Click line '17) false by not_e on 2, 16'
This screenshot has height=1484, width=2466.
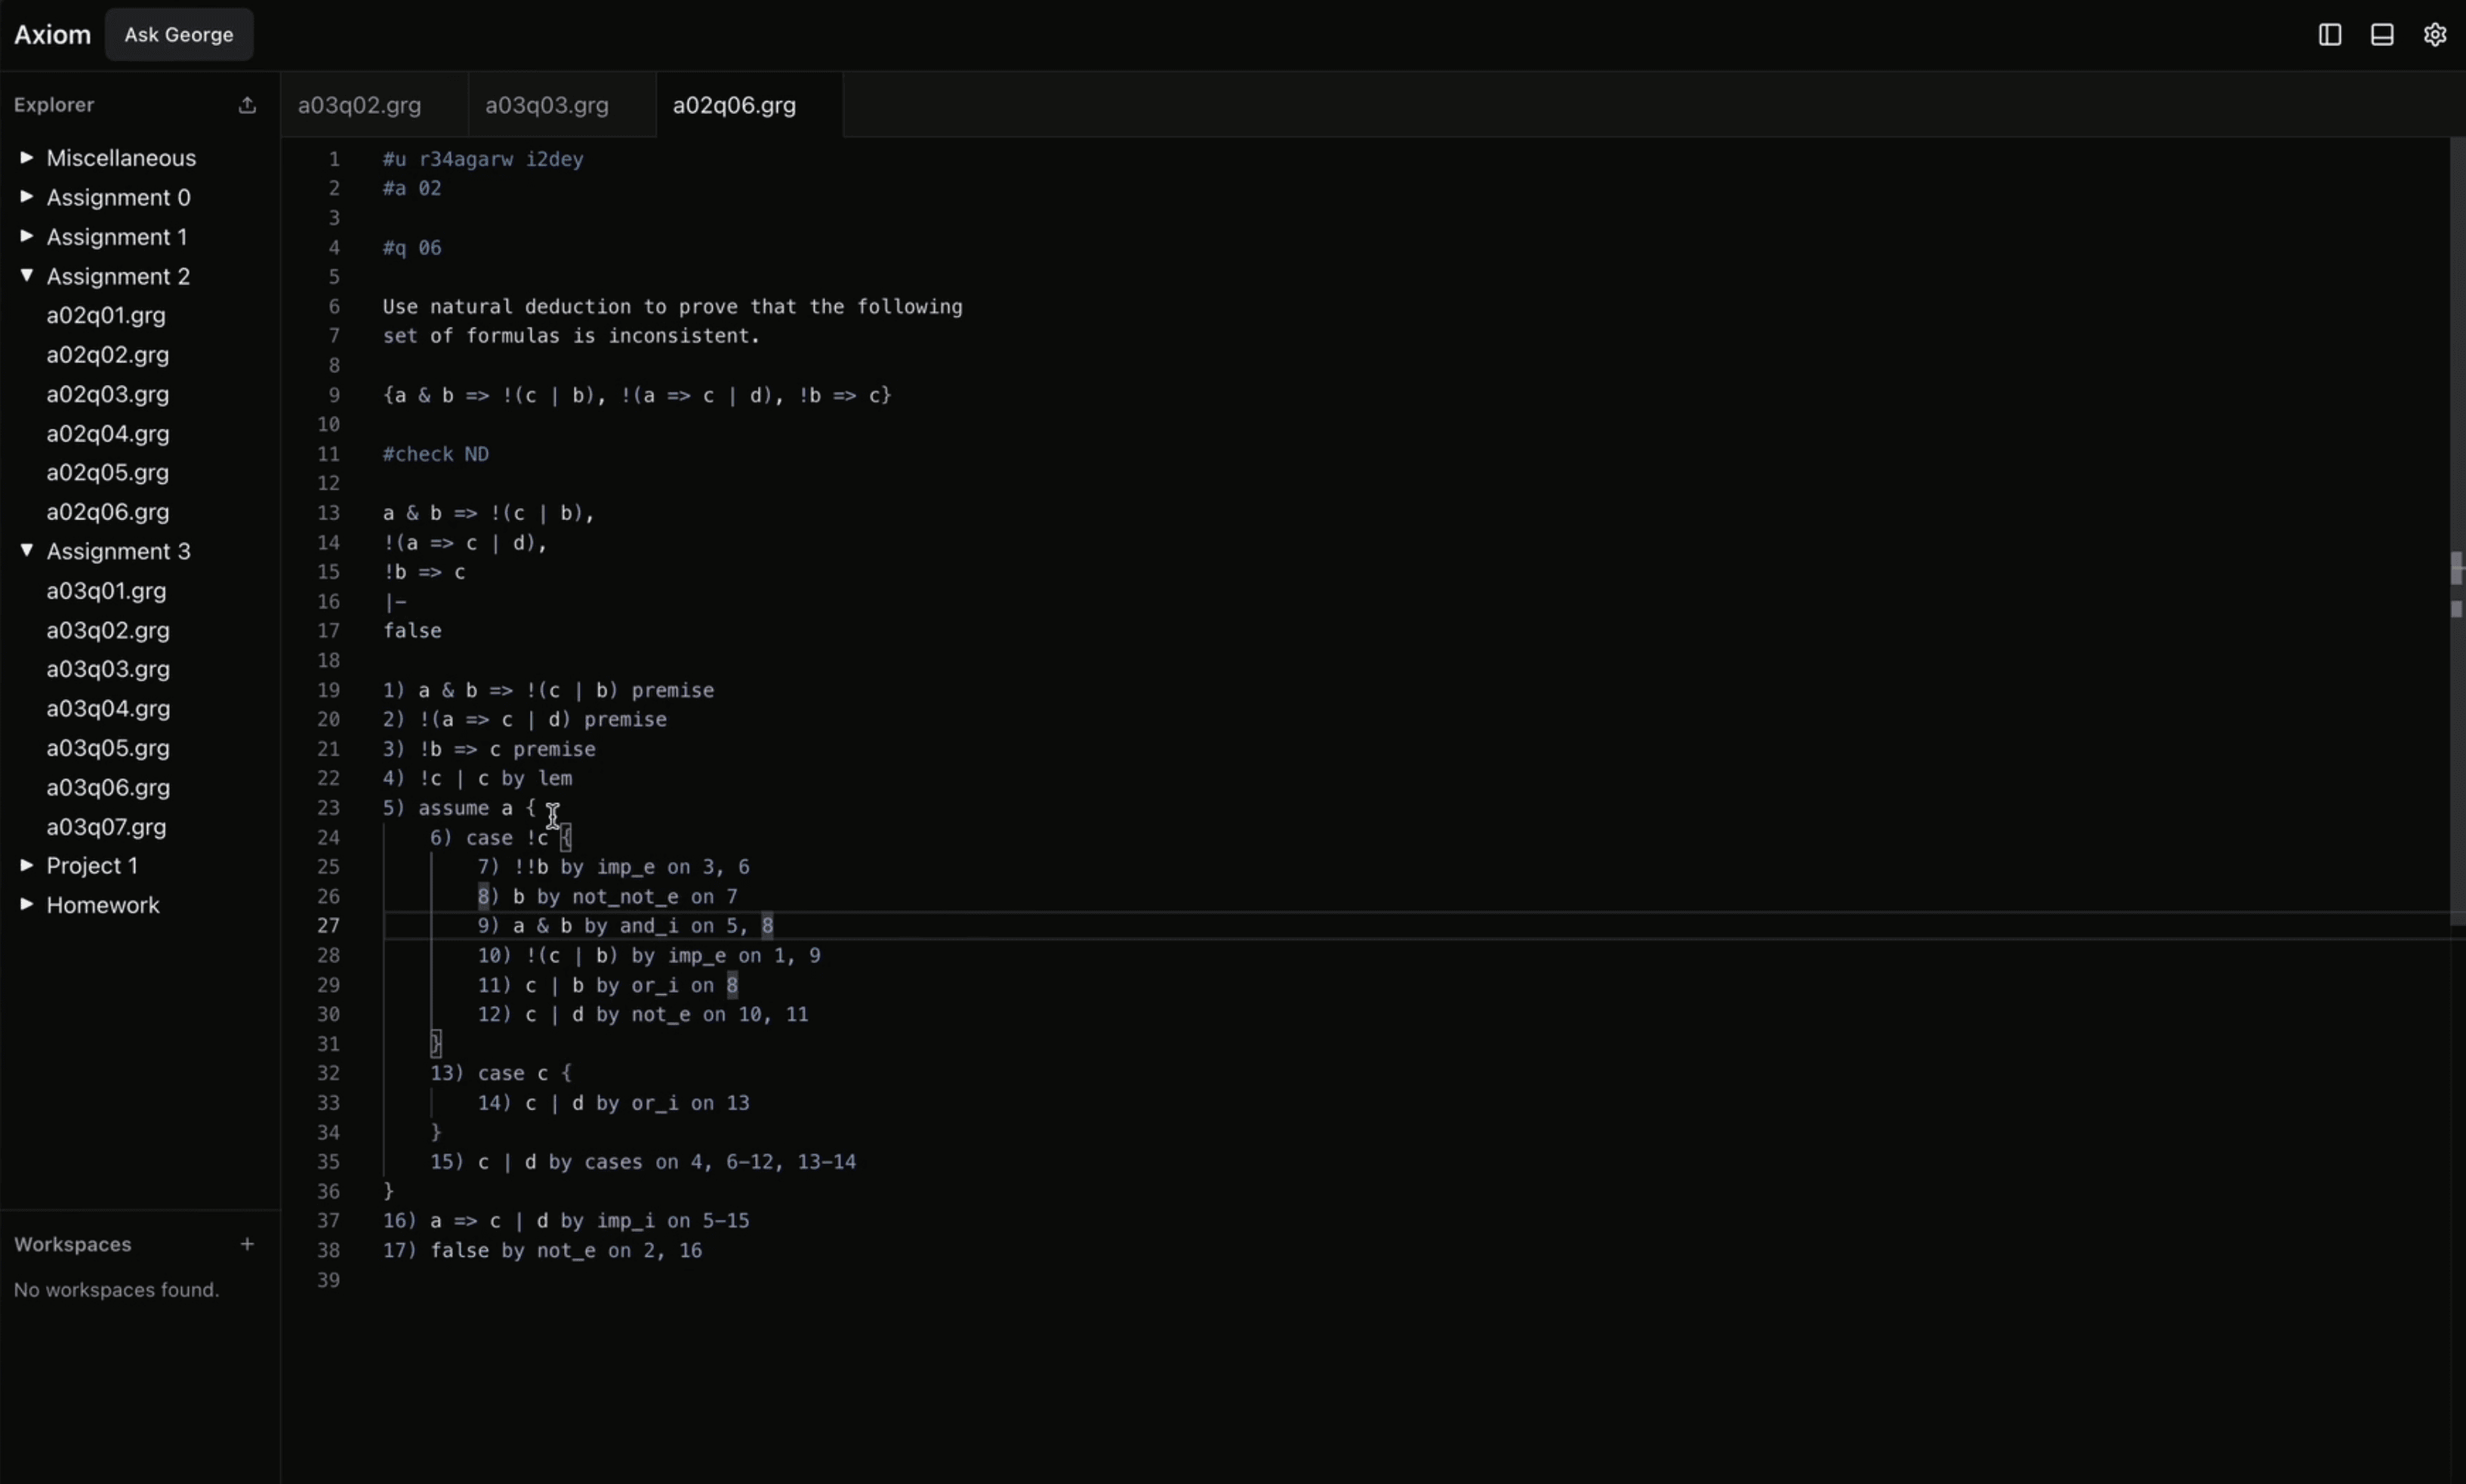(543, 1251)
